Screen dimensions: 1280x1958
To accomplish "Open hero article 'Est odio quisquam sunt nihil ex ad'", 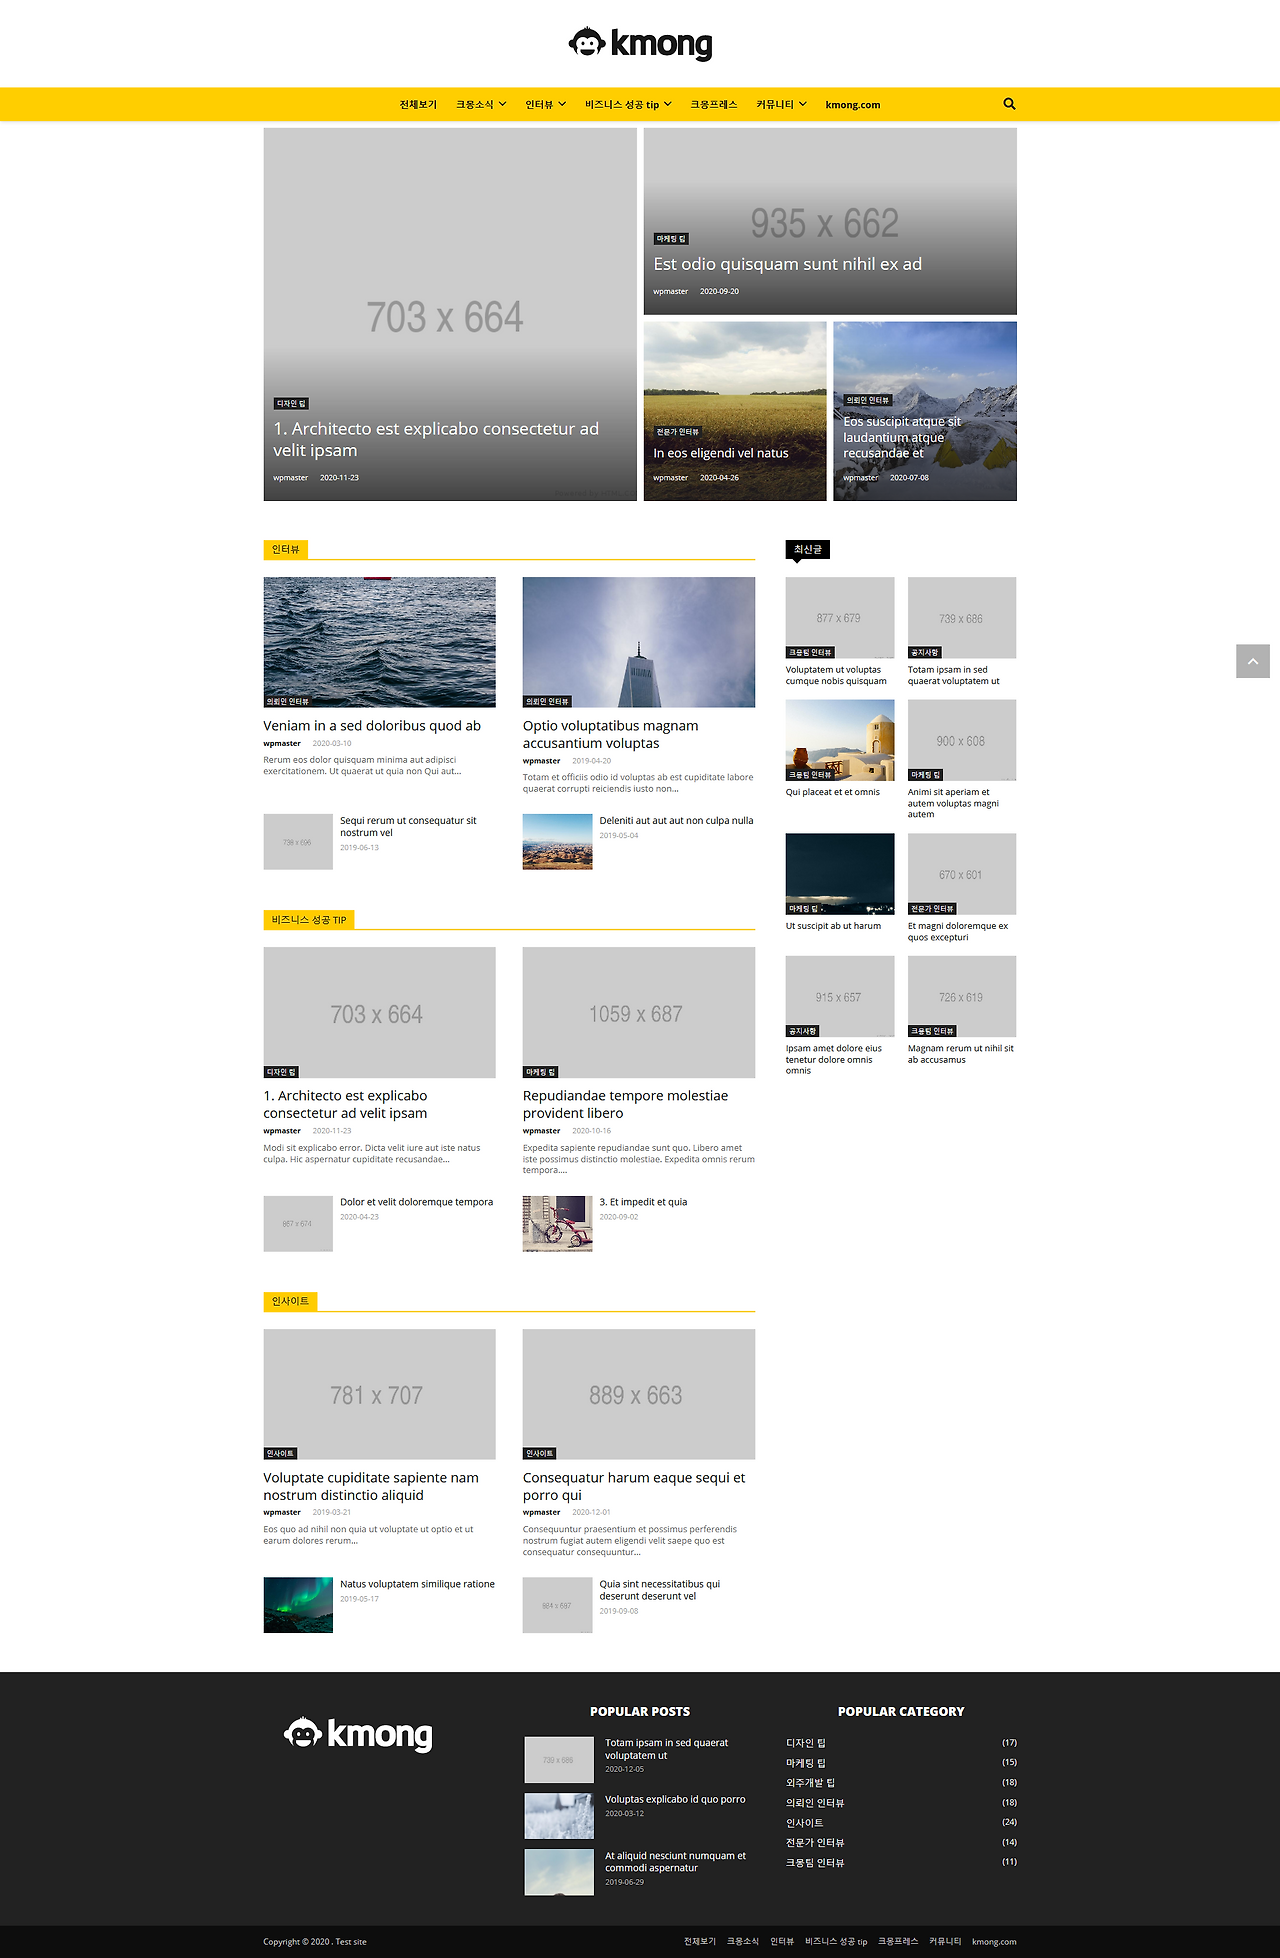I will tap(788, 264).
